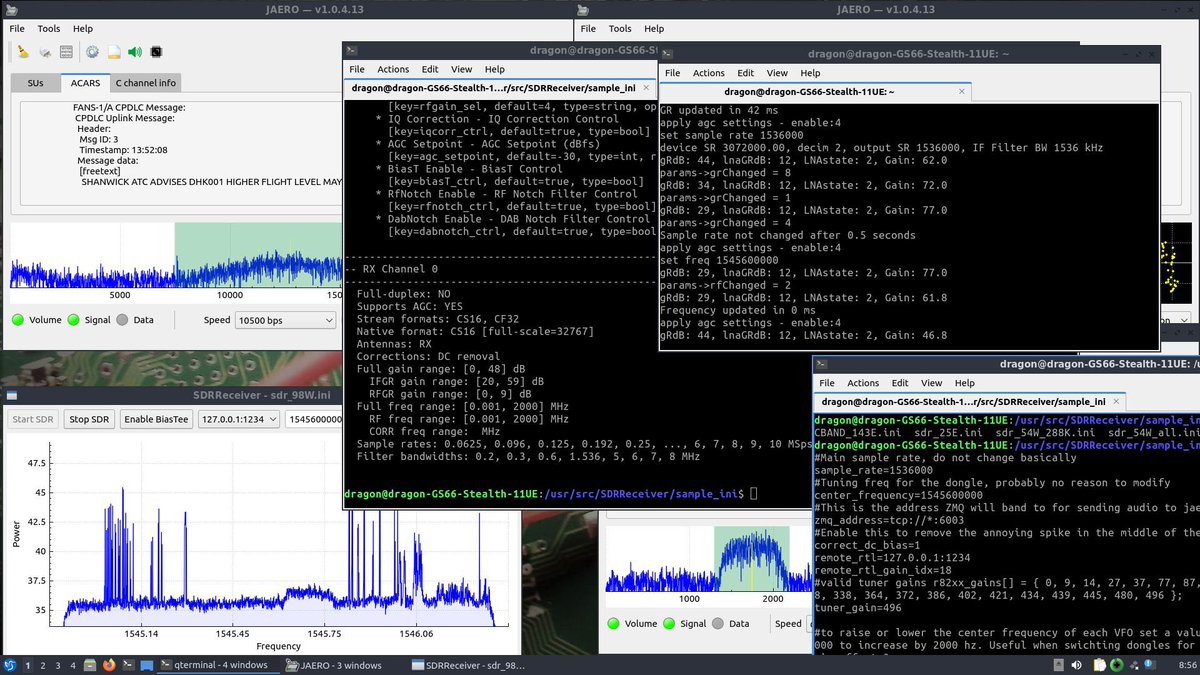
Task: Open the Tools menu in the left JAERO window
Action: point(49,29)
